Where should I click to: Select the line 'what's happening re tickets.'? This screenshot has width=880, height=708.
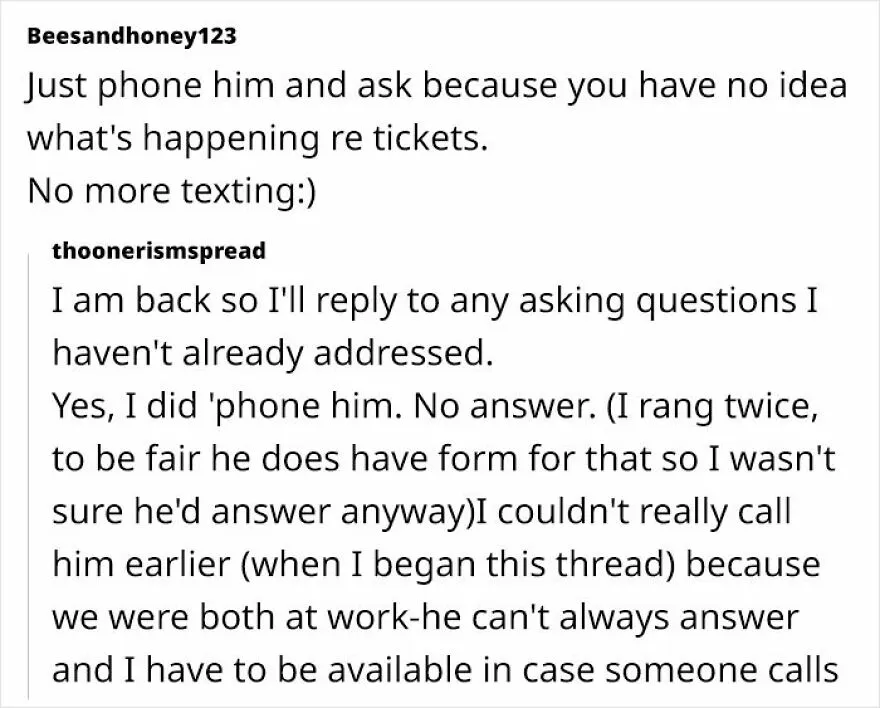point(257,140)
